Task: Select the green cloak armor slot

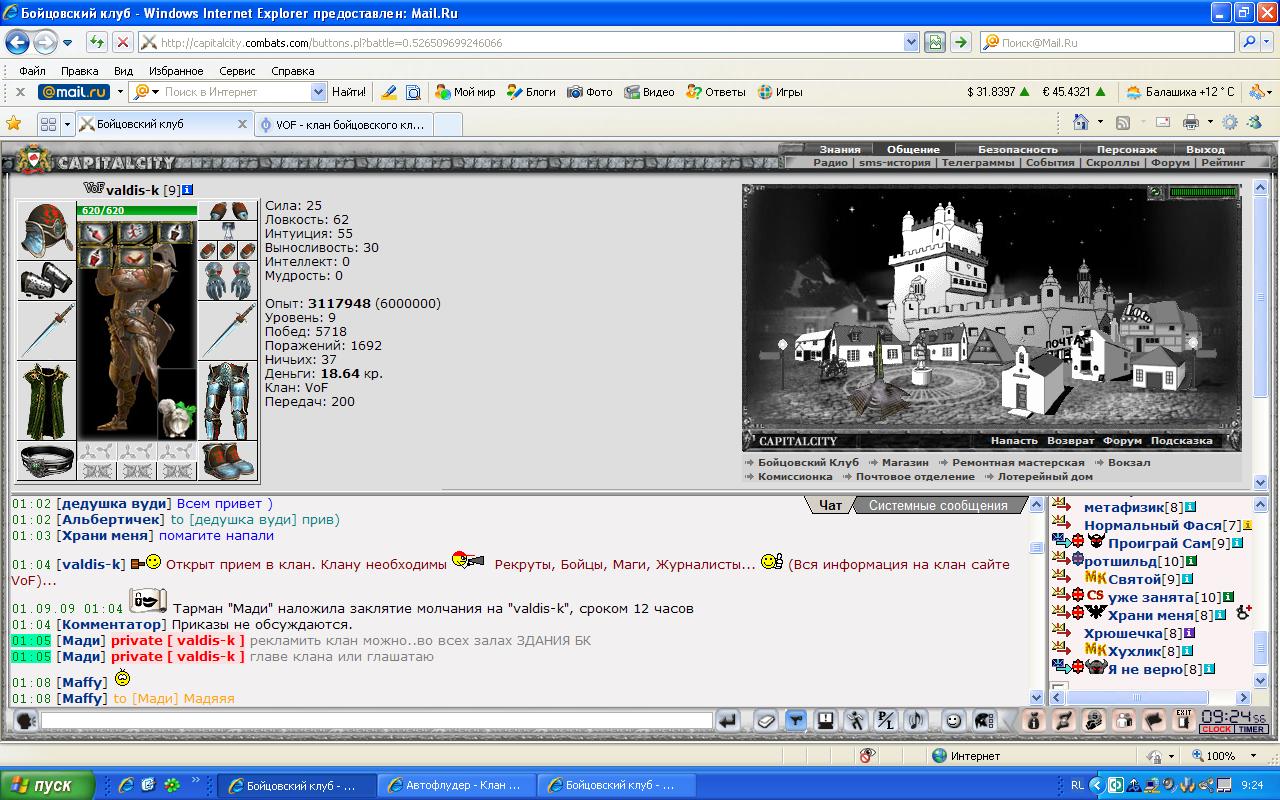Action: 46,401
